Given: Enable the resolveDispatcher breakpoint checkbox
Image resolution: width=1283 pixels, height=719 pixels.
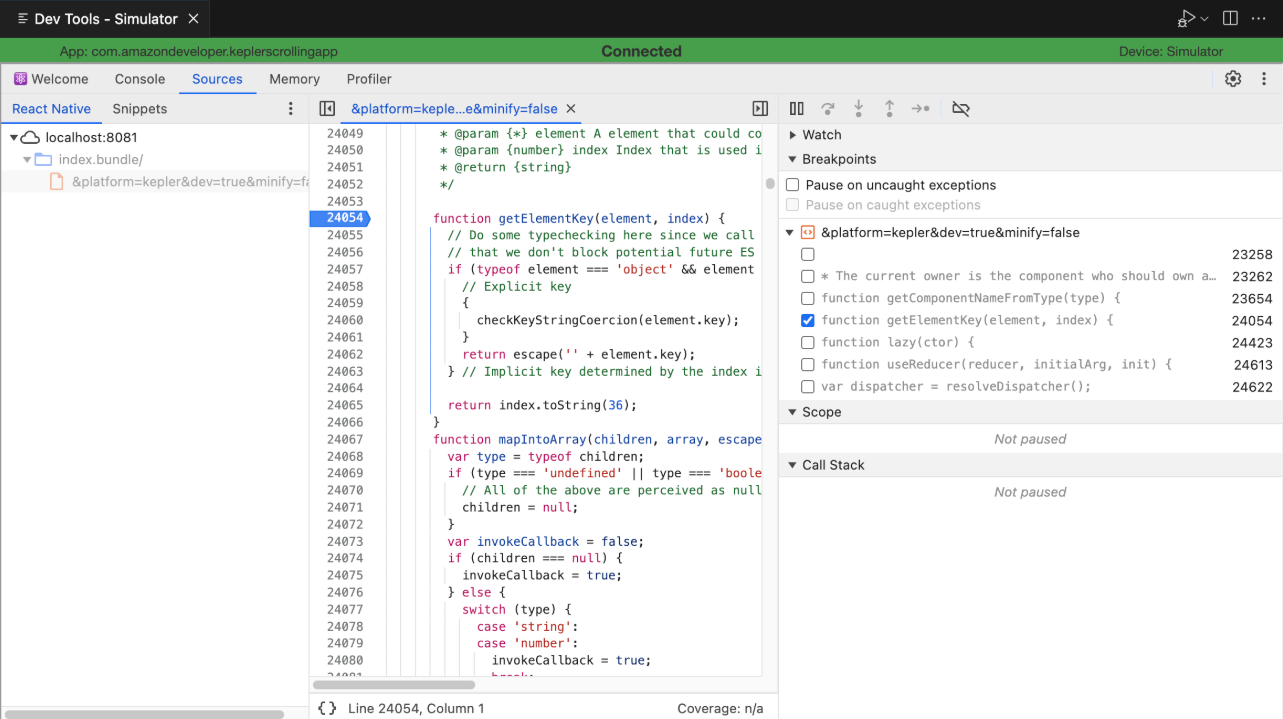Looking at the screenshot, I should click(x=808, y=386).
